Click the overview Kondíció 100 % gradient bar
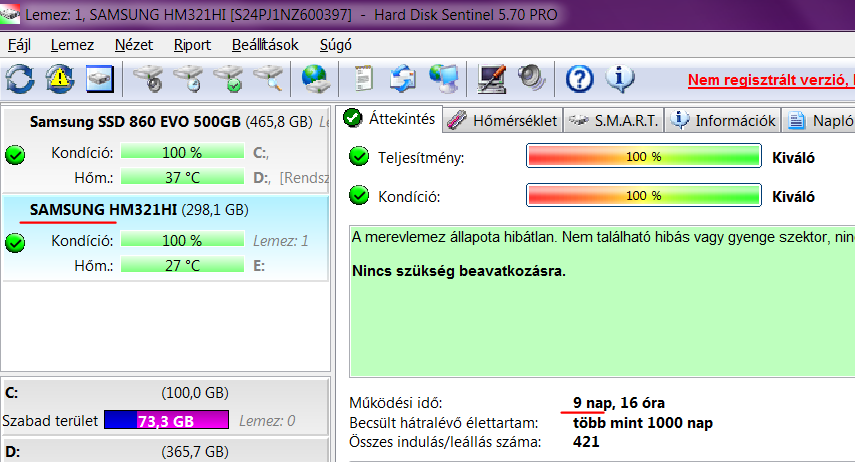Image resolution: width=855 pixels, height=462 pixels. click(643, 195)
